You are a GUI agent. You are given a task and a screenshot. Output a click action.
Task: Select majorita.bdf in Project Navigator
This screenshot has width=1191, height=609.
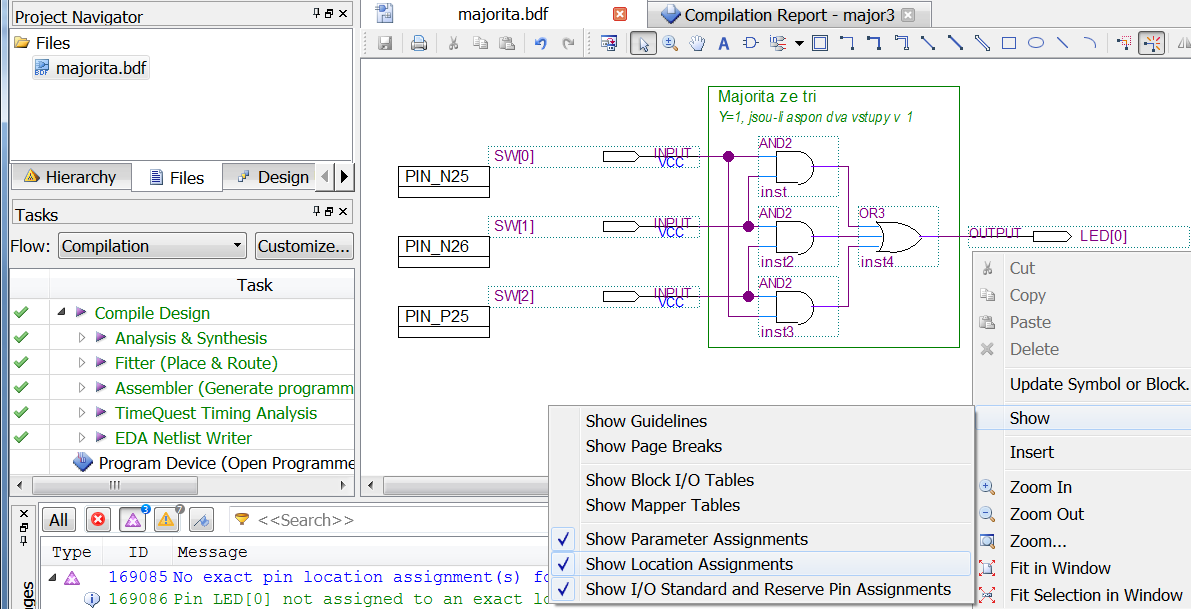90,68
